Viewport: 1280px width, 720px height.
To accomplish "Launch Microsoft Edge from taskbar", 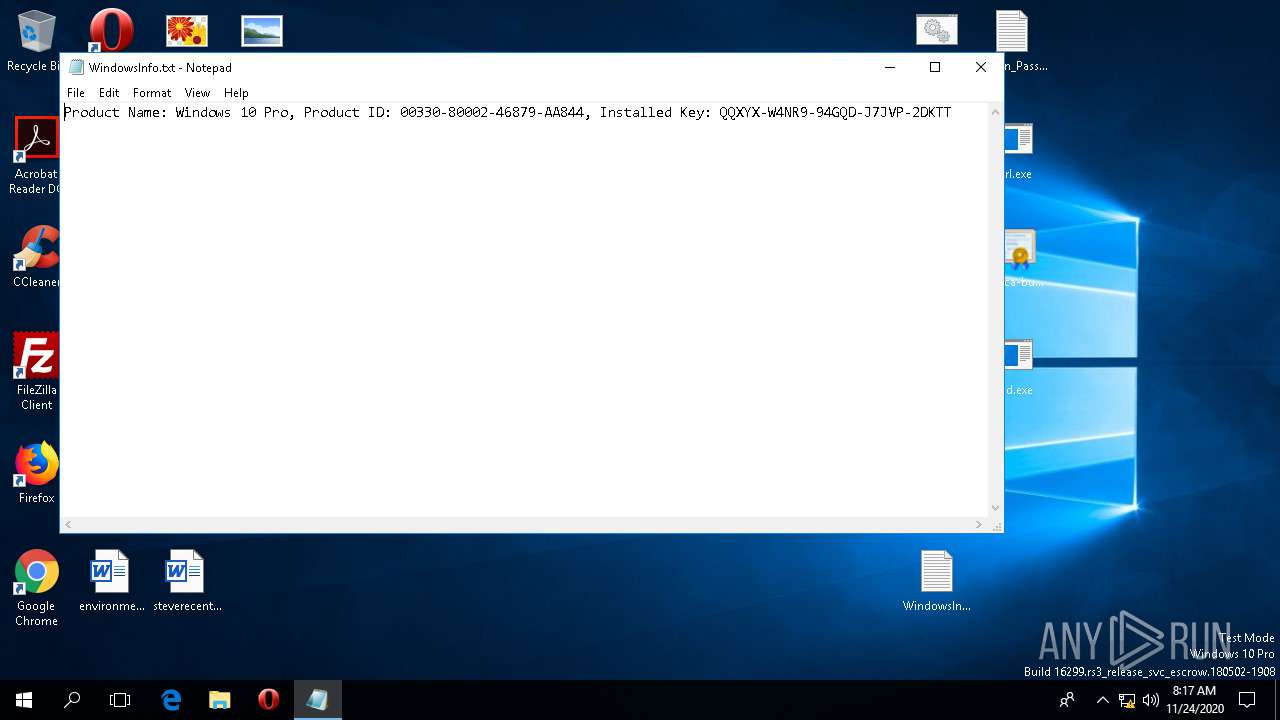I will click(171, 700).
